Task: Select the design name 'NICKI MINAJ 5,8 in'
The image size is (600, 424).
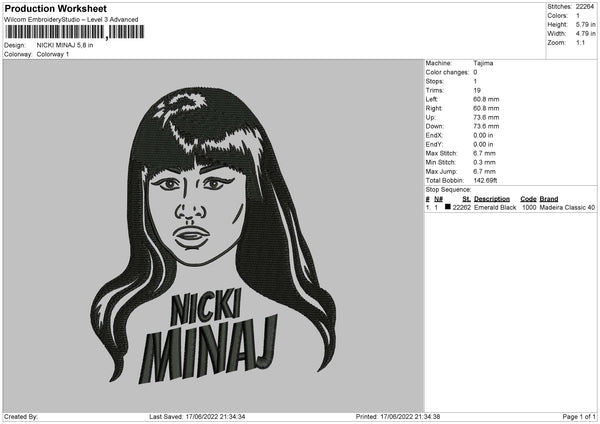Action: [65, 45]
